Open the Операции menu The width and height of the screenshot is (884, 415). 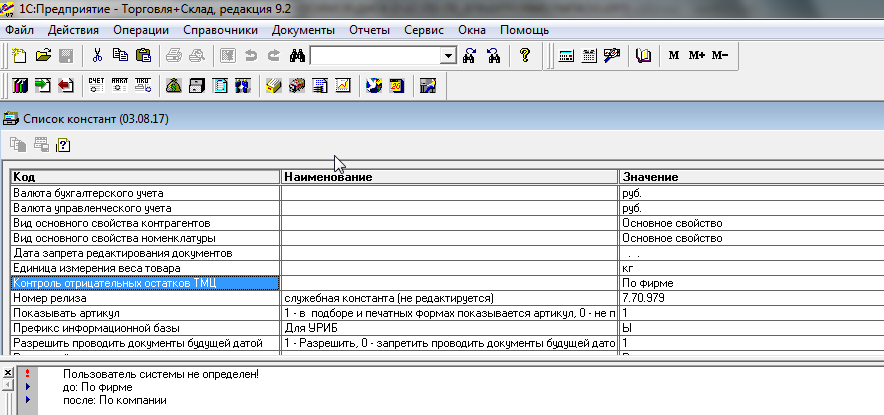pyautogui.click(x=141, y=30)
